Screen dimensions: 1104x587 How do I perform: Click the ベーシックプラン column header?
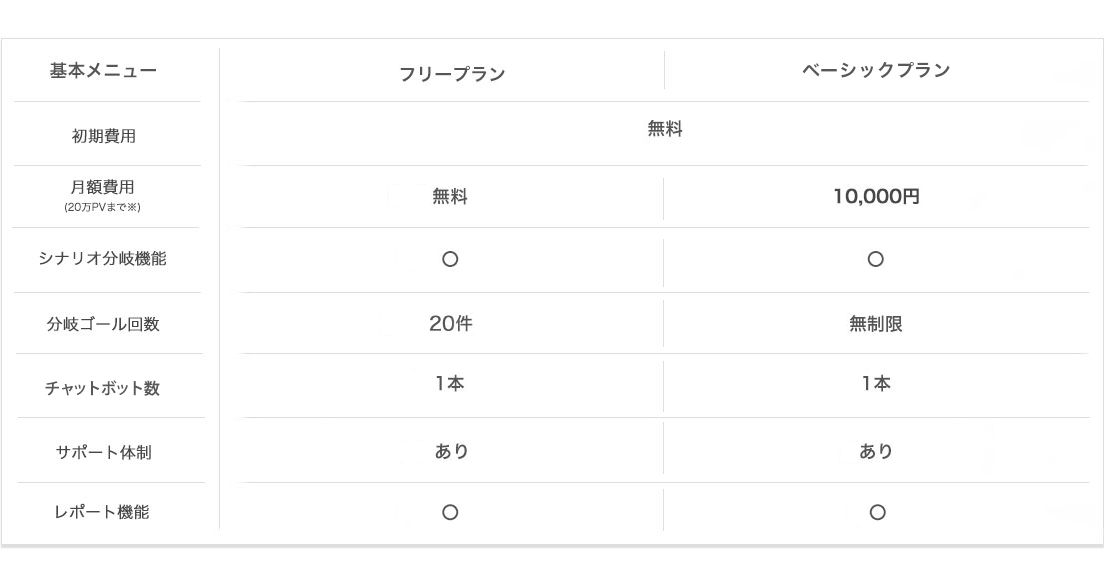pos(876,70)
